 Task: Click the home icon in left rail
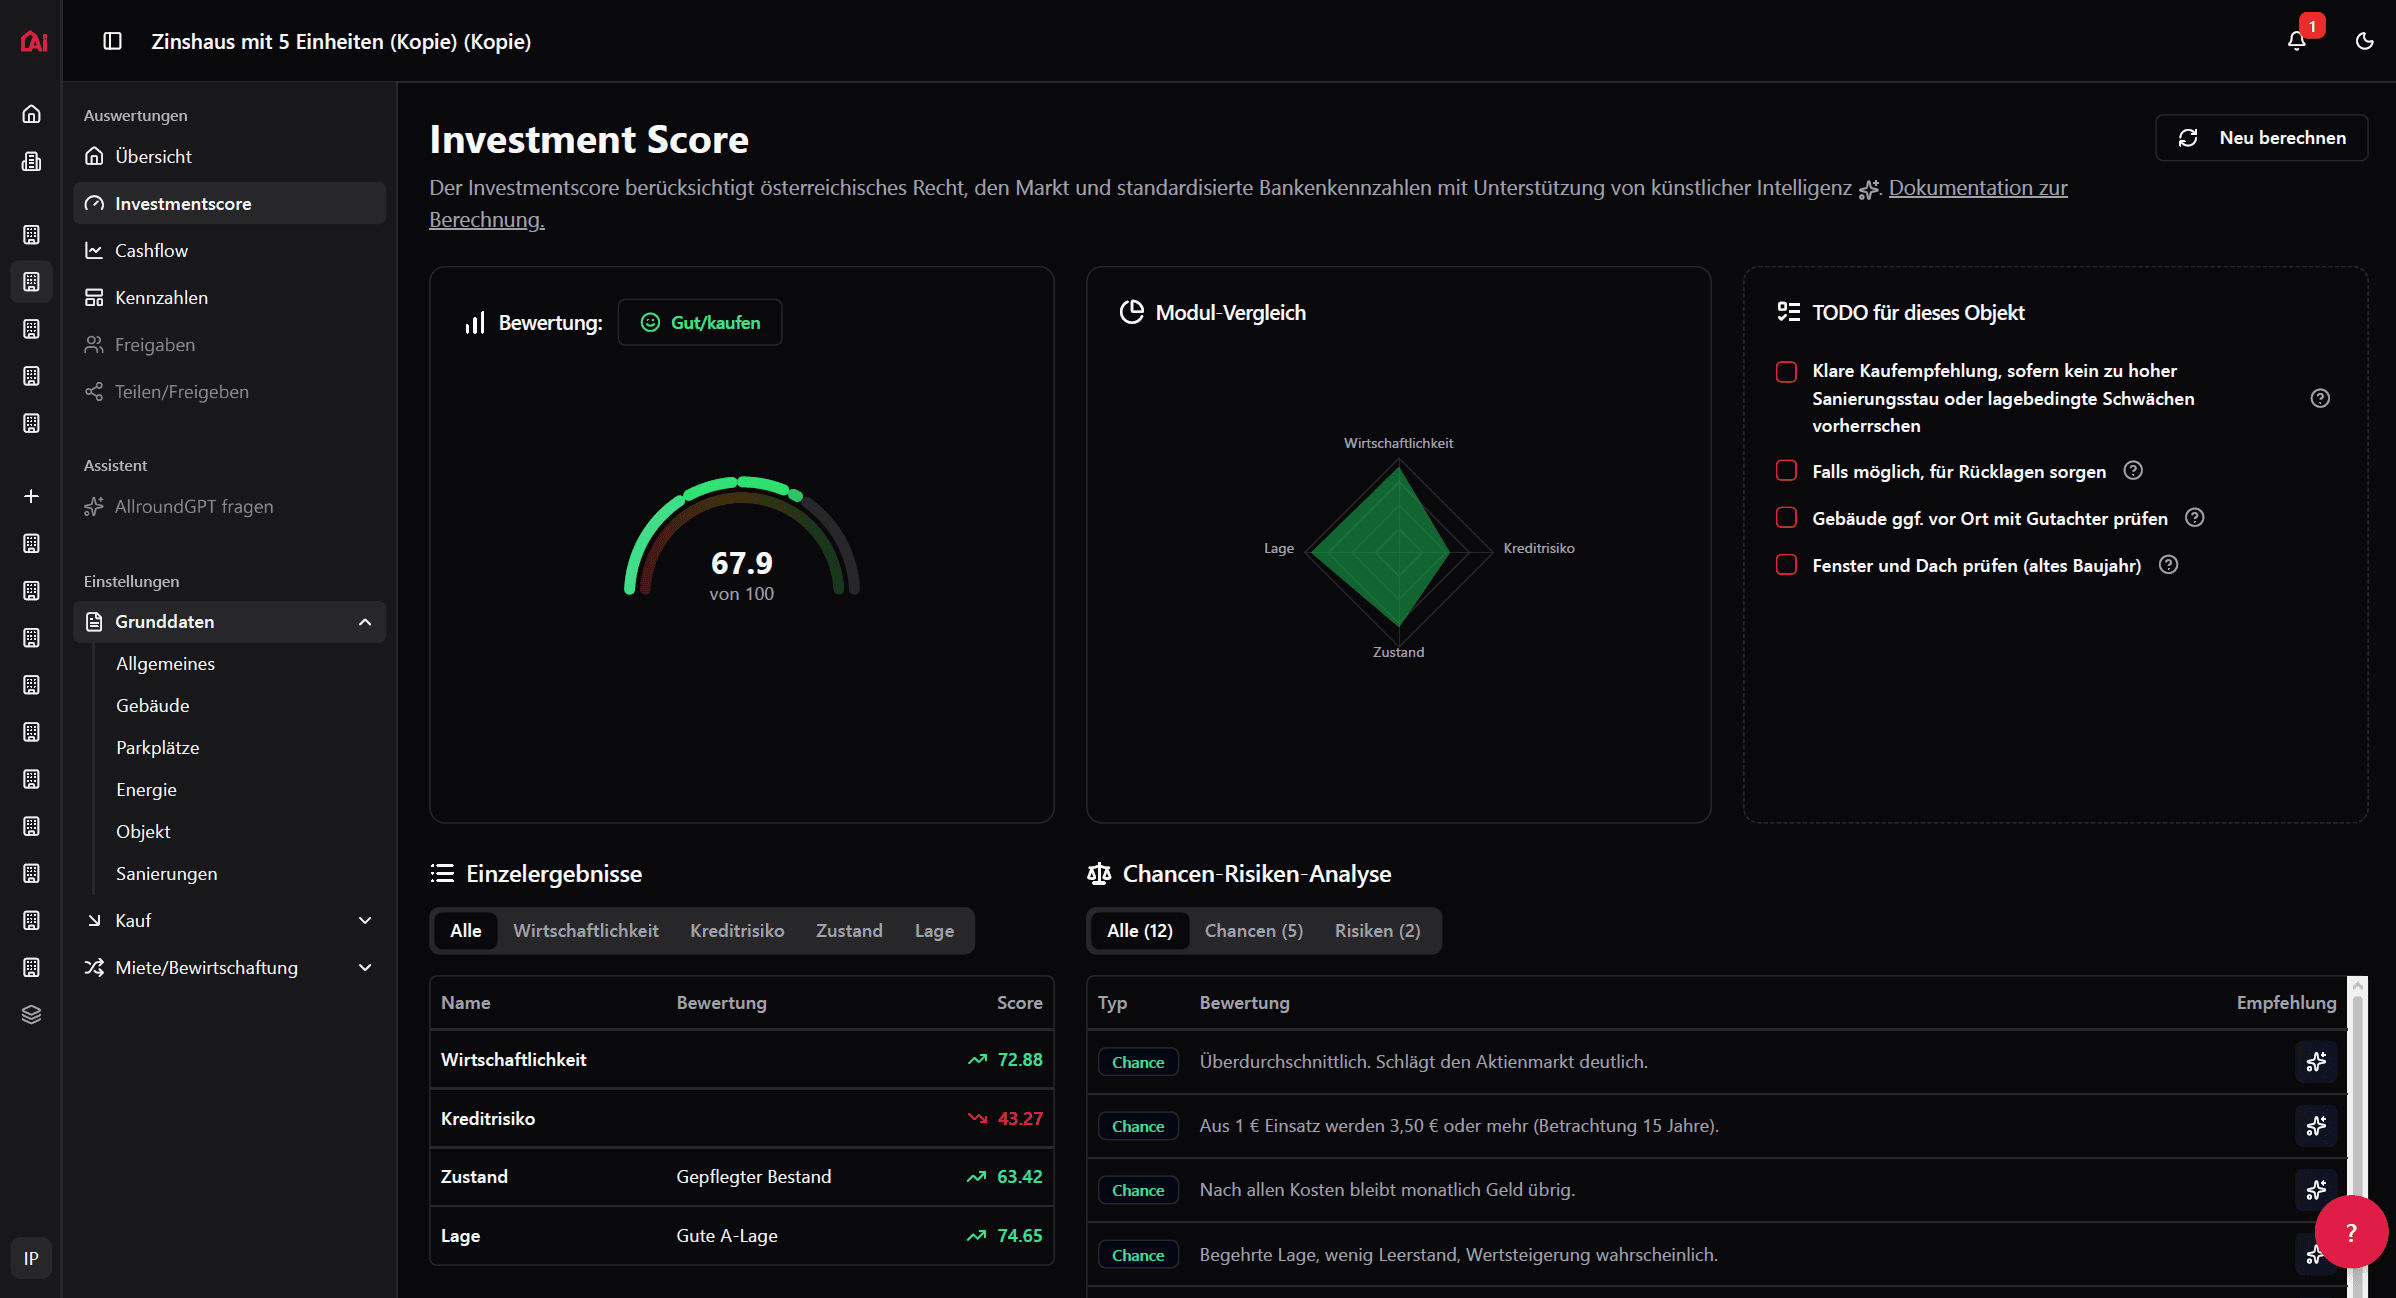pos(31,114)
